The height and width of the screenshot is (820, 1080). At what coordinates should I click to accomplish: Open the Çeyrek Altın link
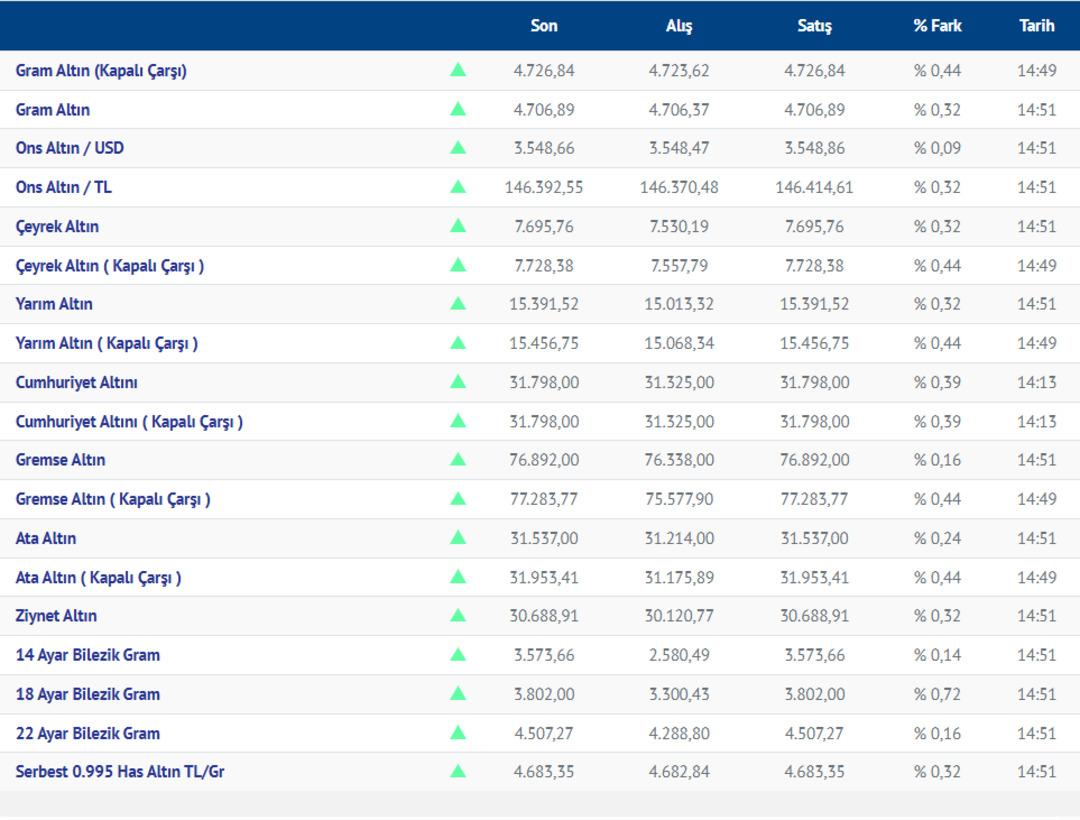[57, 227]
